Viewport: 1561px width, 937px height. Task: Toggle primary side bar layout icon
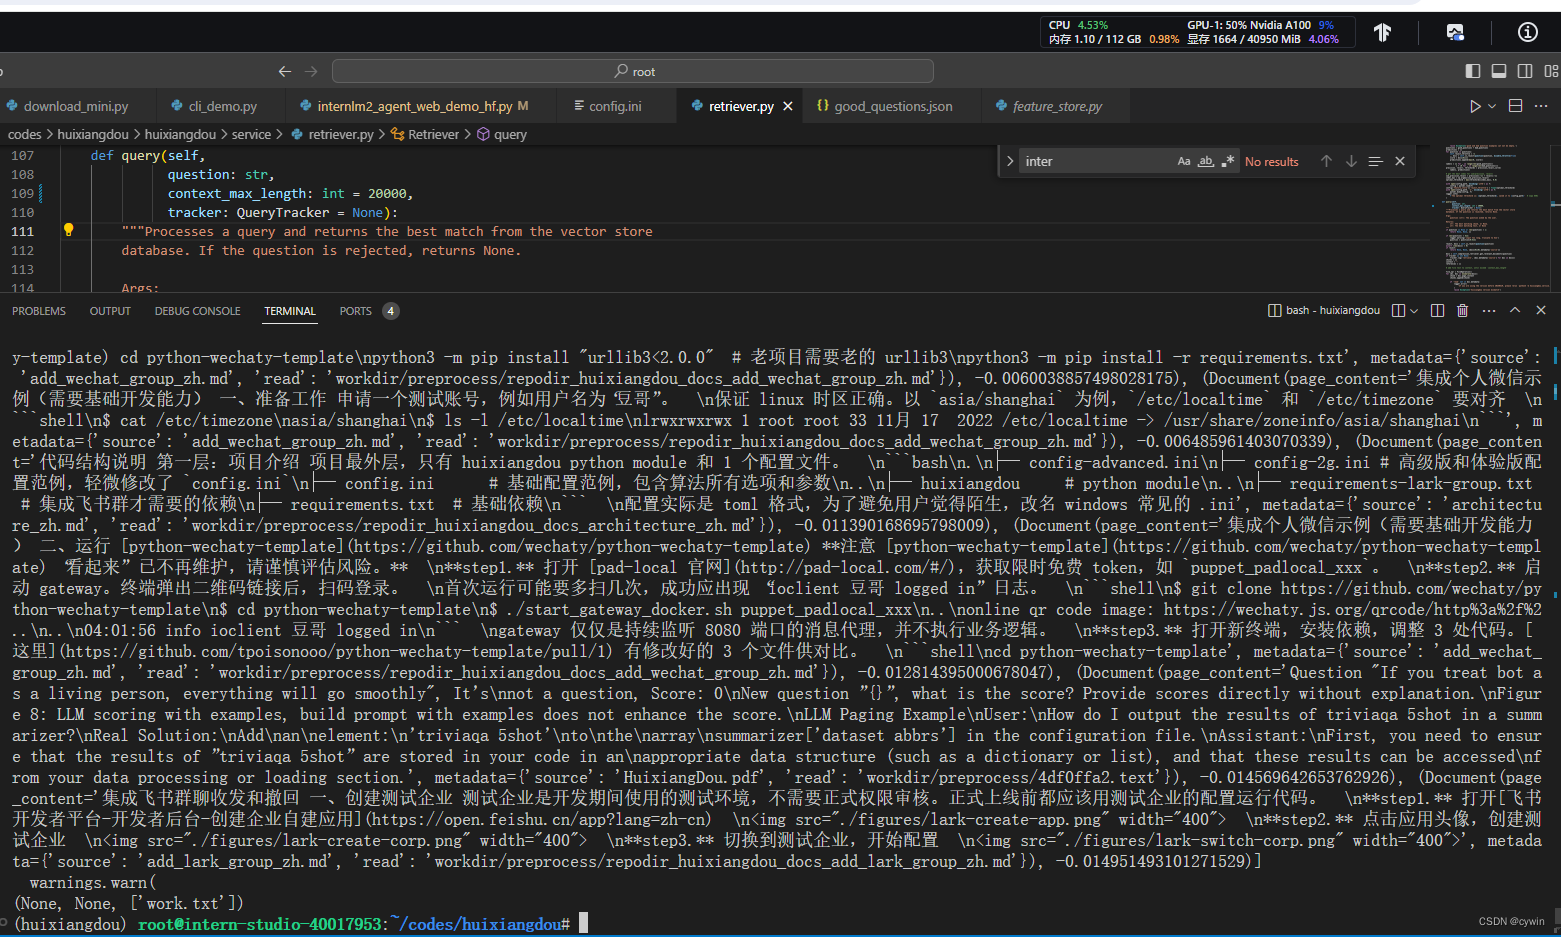1472,71
